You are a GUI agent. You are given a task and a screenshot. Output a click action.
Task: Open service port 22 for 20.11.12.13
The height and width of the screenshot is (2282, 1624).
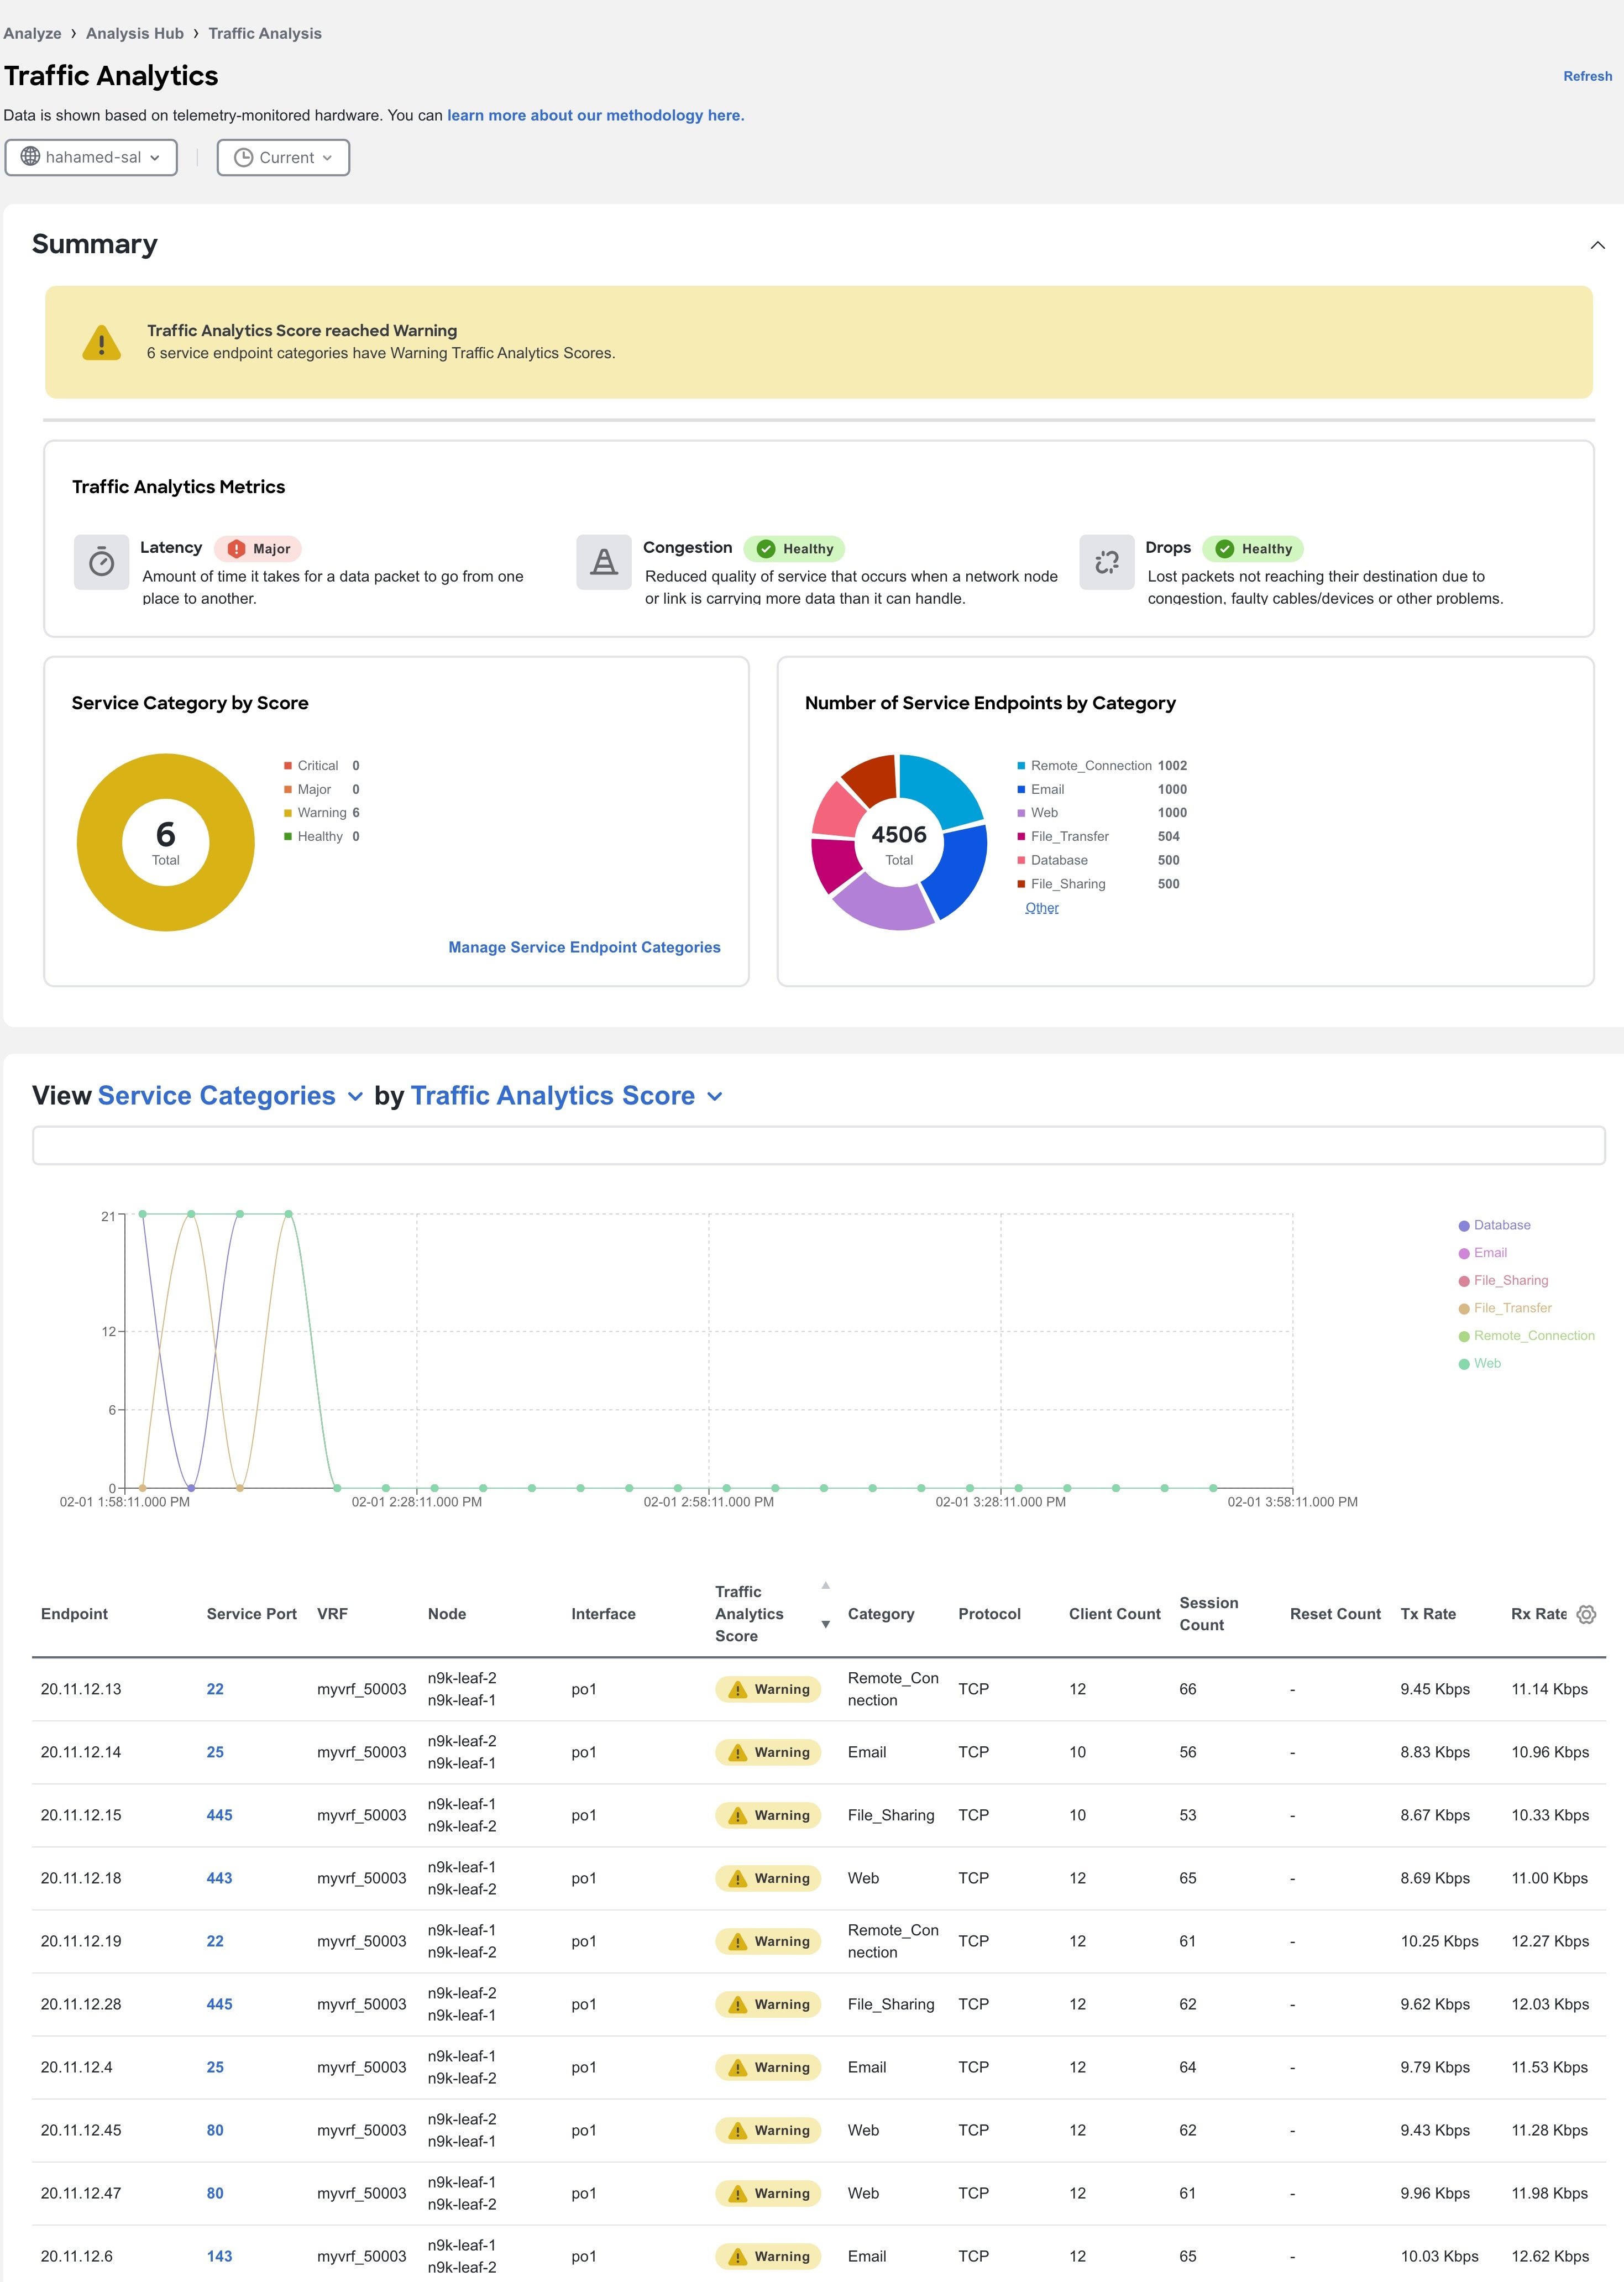(x=215, y=1689)
